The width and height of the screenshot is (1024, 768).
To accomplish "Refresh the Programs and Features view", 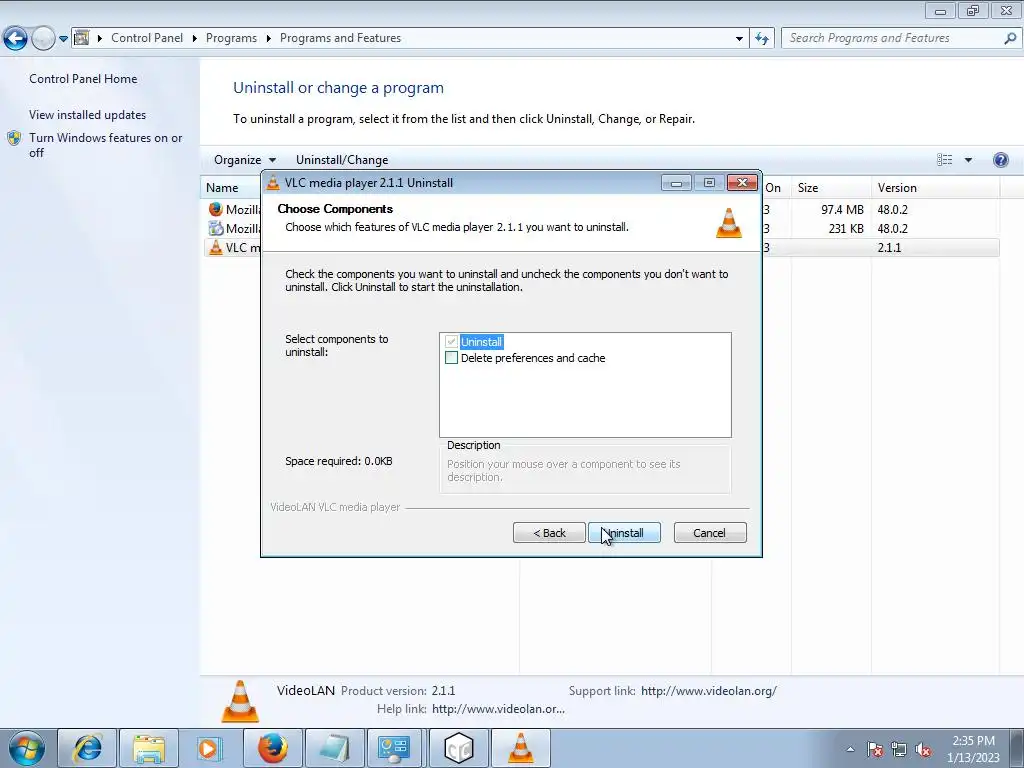I will 761,39.
